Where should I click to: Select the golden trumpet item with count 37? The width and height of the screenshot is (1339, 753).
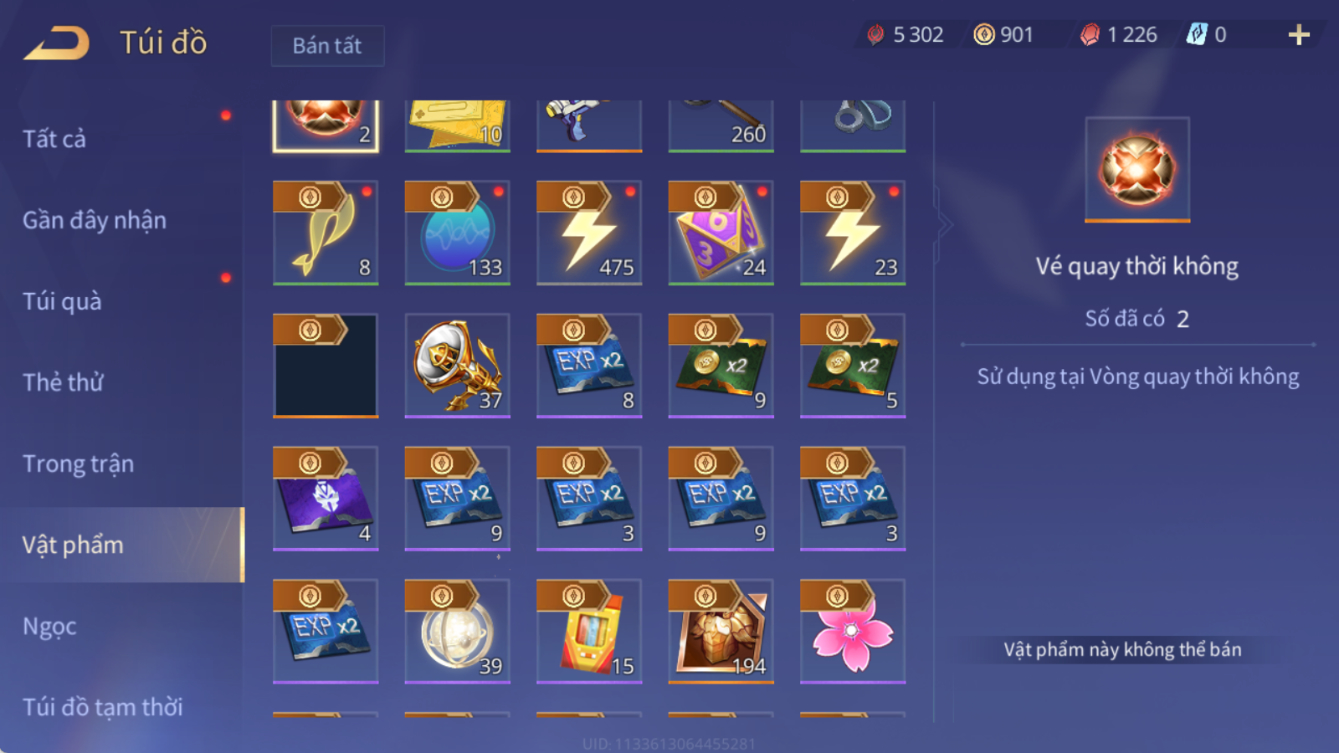point(457,366)
